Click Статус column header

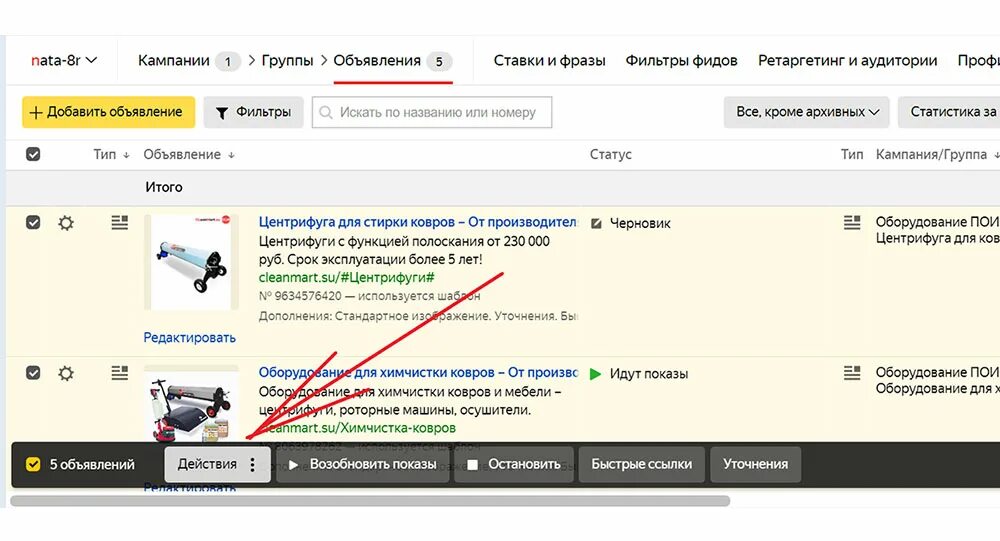(610, 154)
